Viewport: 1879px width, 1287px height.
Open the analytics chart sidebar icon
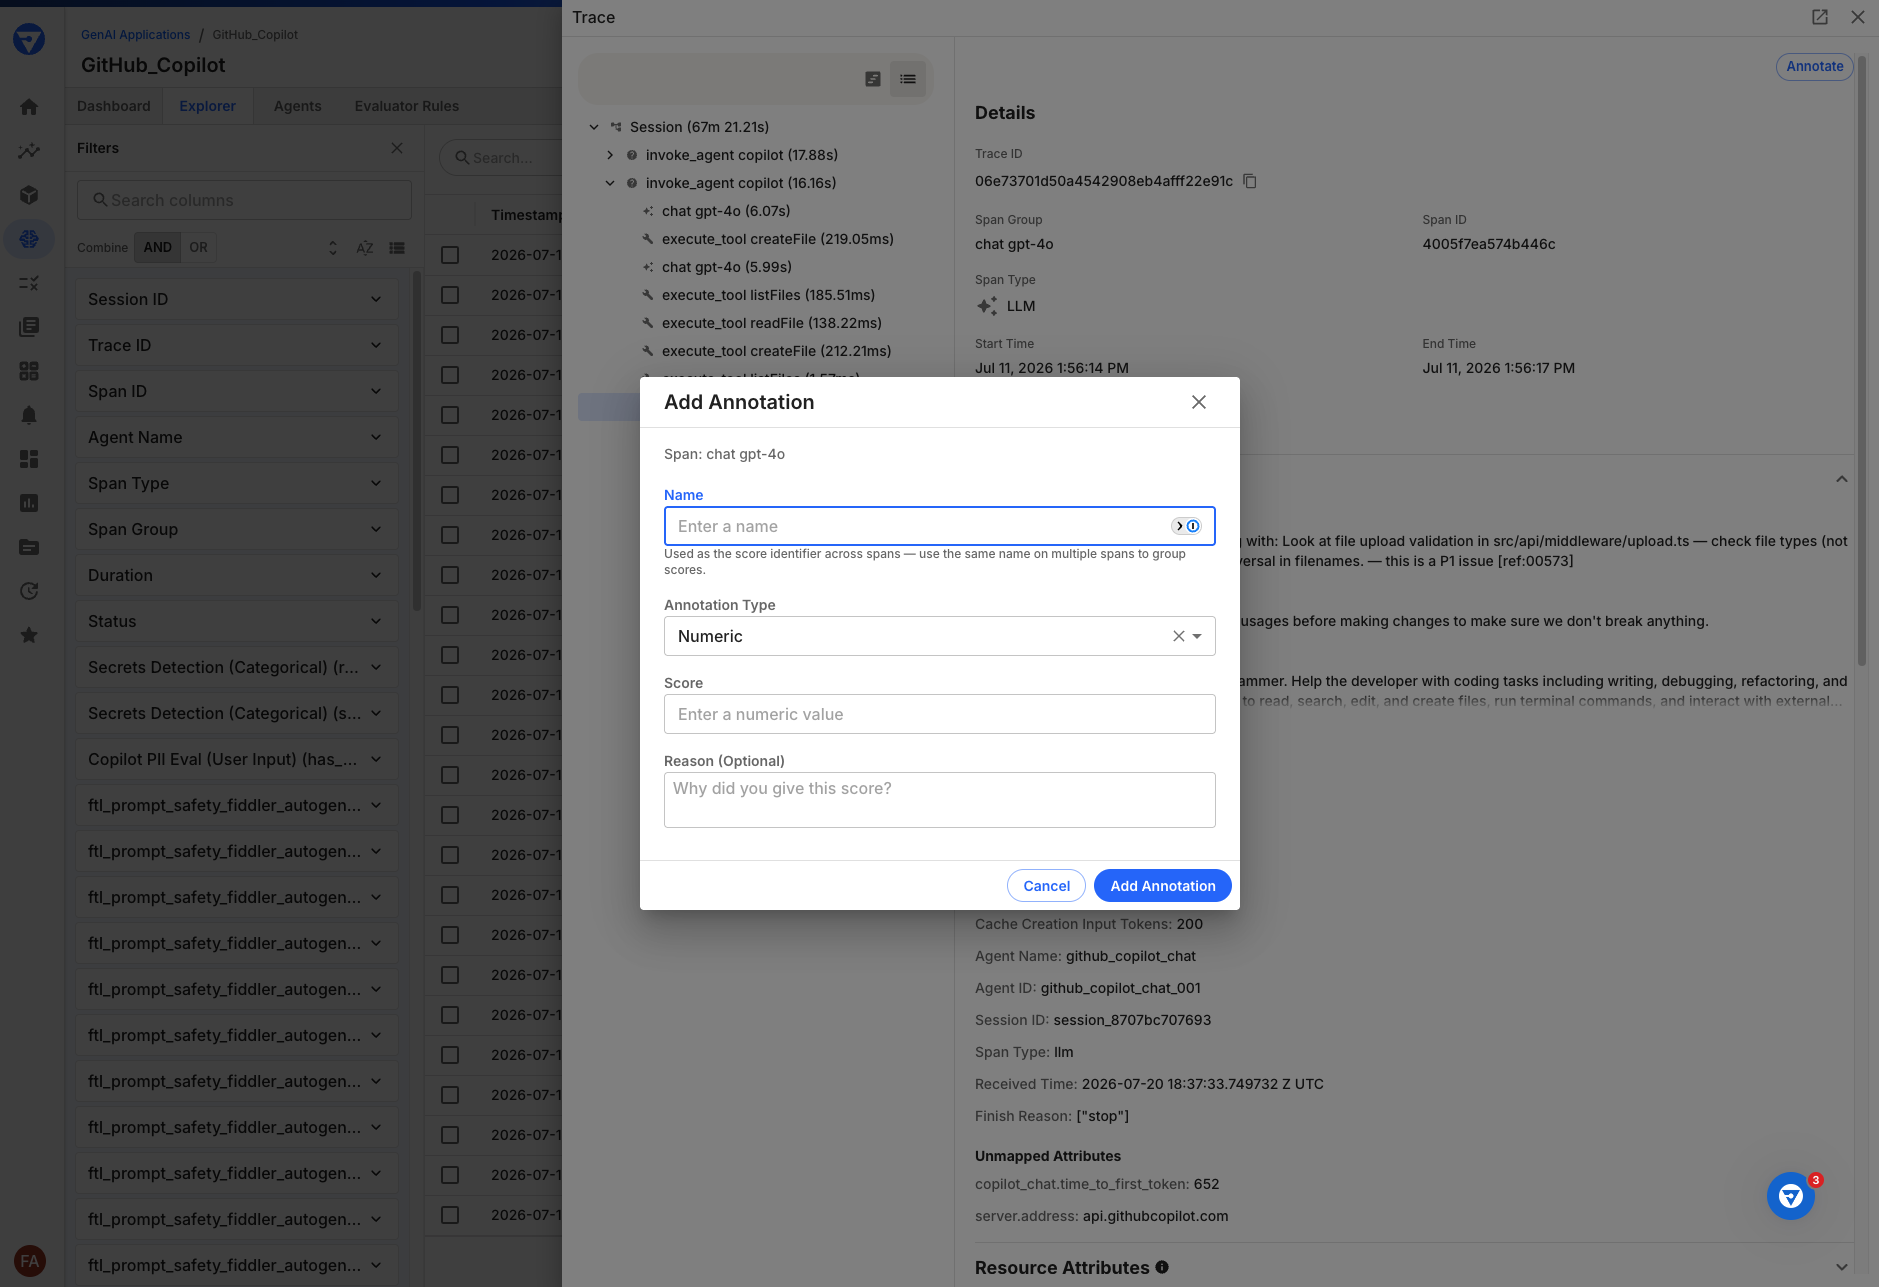click(x=29, y=503)
